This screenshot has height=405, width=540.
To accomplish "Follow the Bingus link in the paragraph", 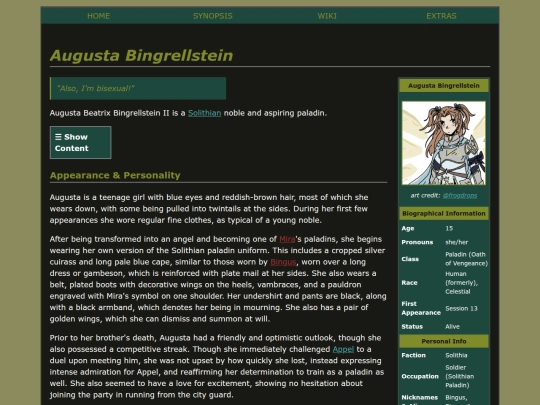I will pos(283,262).
